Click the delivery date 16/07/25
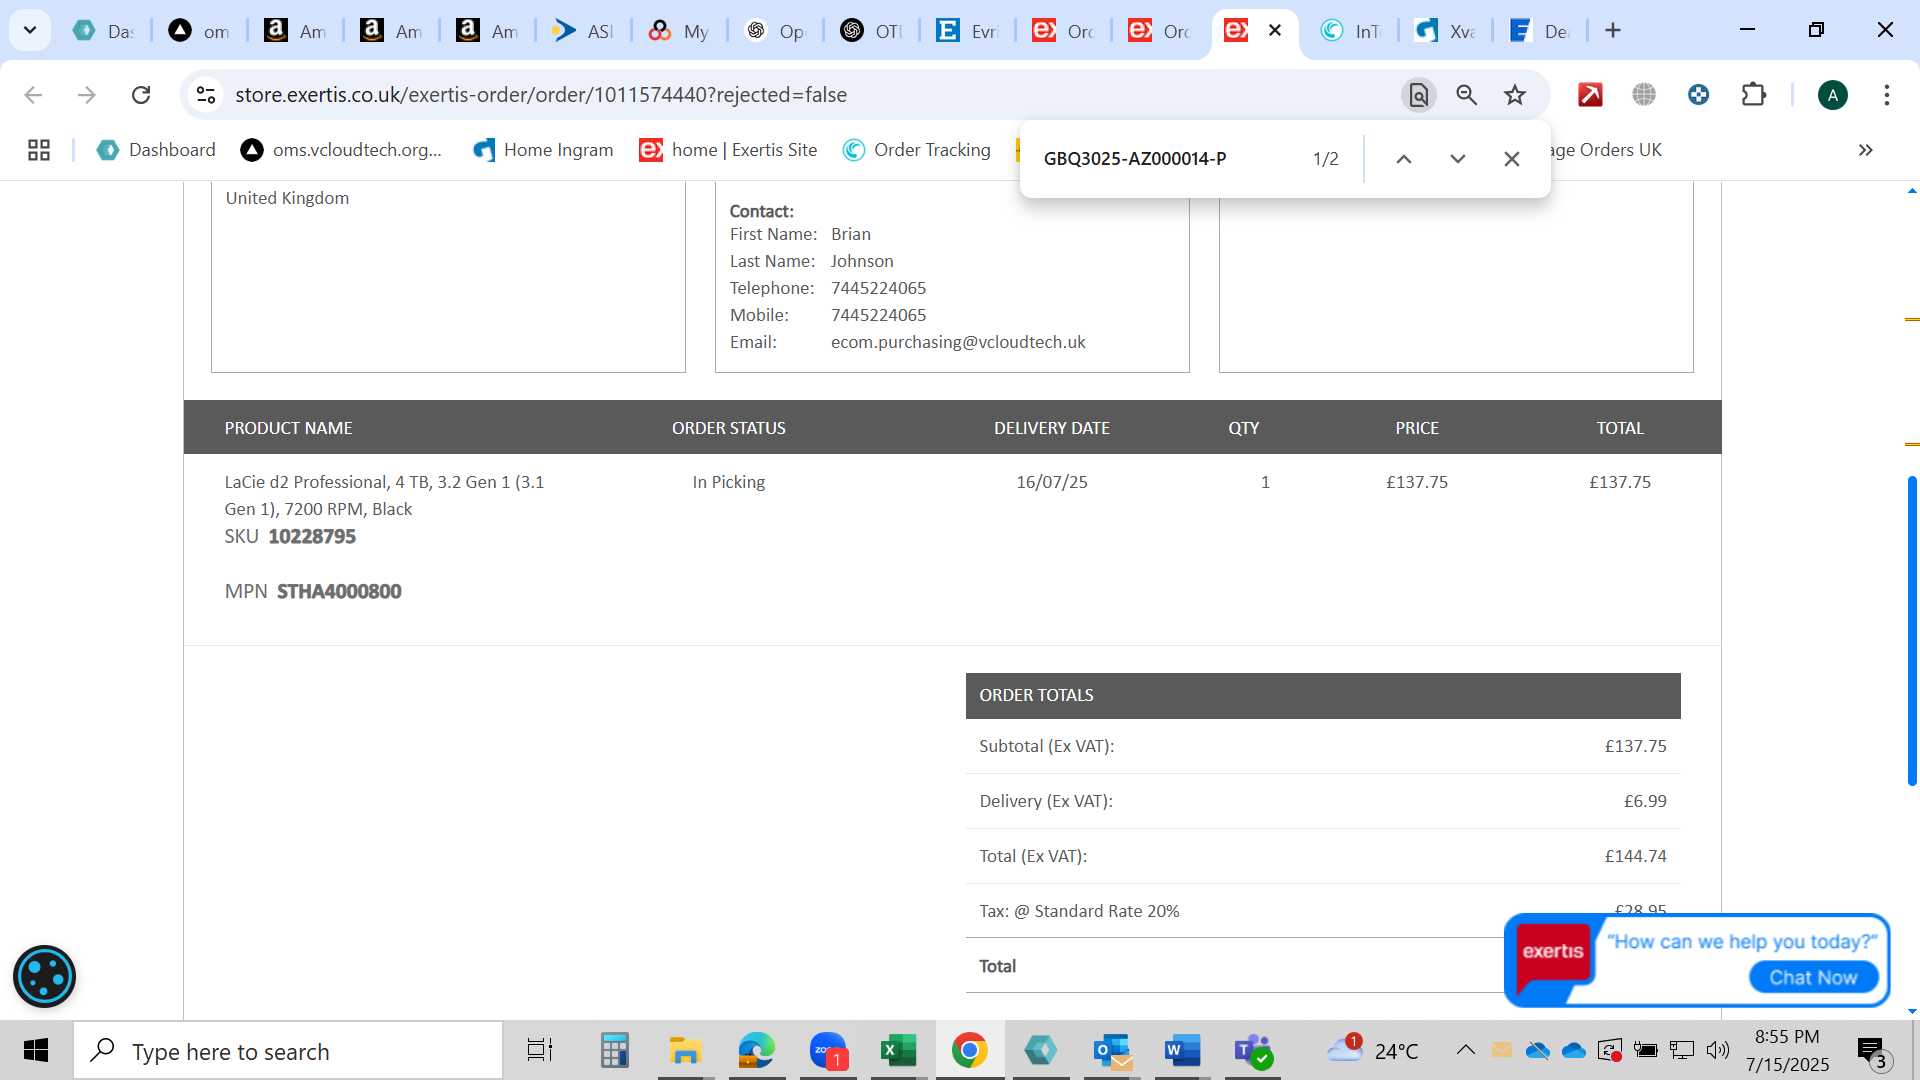The height and width of the screenshot is (1080, 1920). coord(1052,482)
